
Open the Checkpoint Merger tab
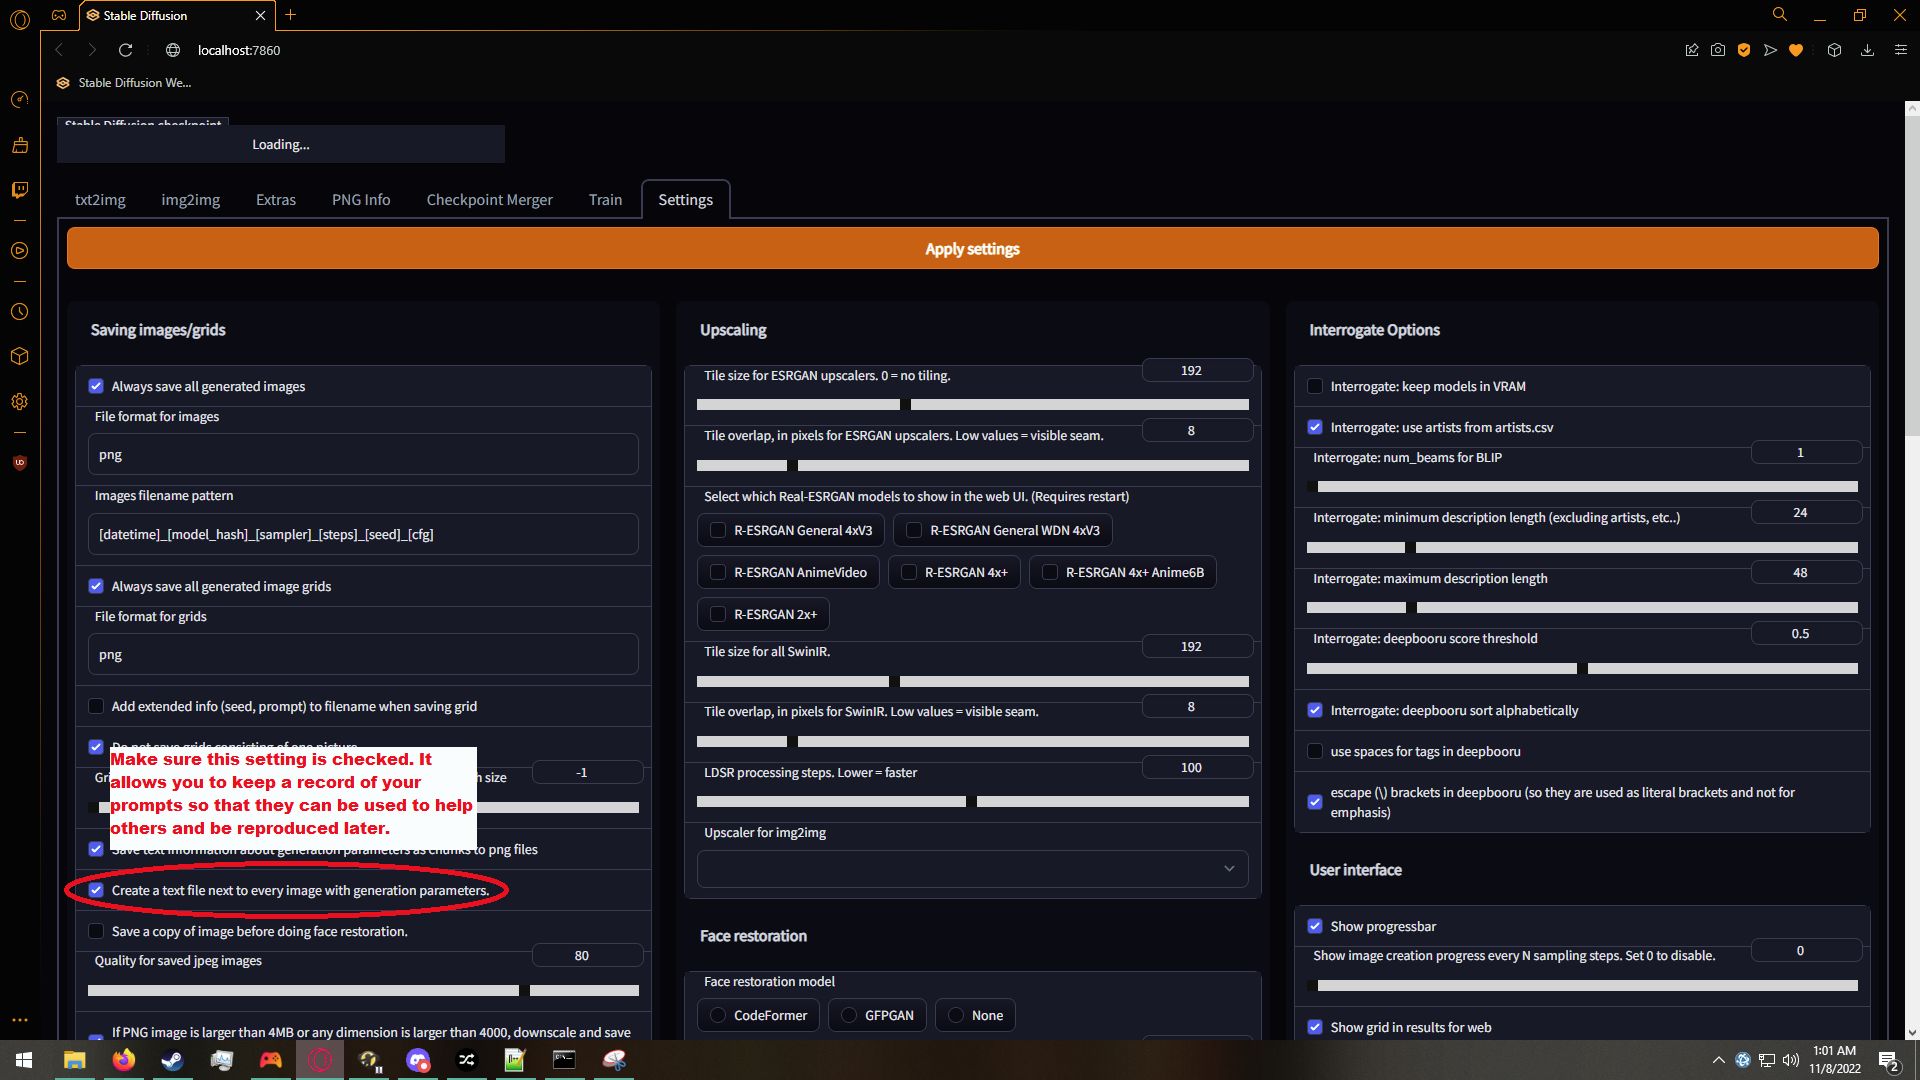tap(489, 199)
